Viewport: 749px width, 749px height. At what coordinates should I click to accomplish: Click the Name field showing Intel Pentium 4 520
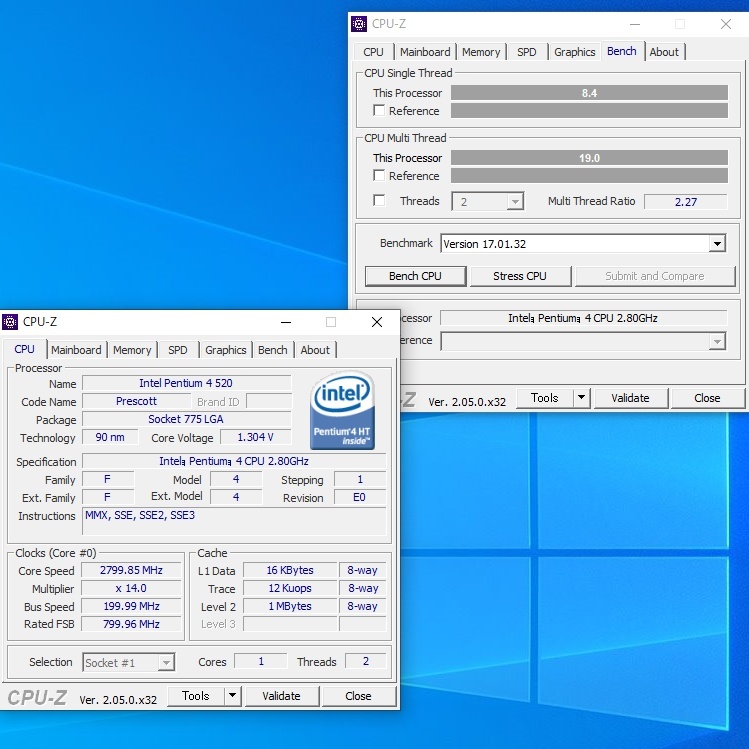186,383
